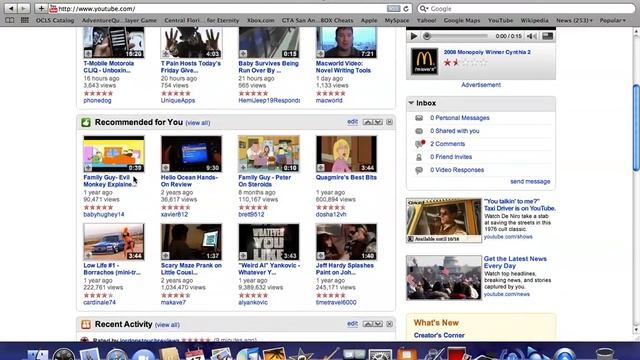The width and height of the screenshot is (640, 360).
Task: Toggle ad video fullscreen icon
Action: point(547,36)
